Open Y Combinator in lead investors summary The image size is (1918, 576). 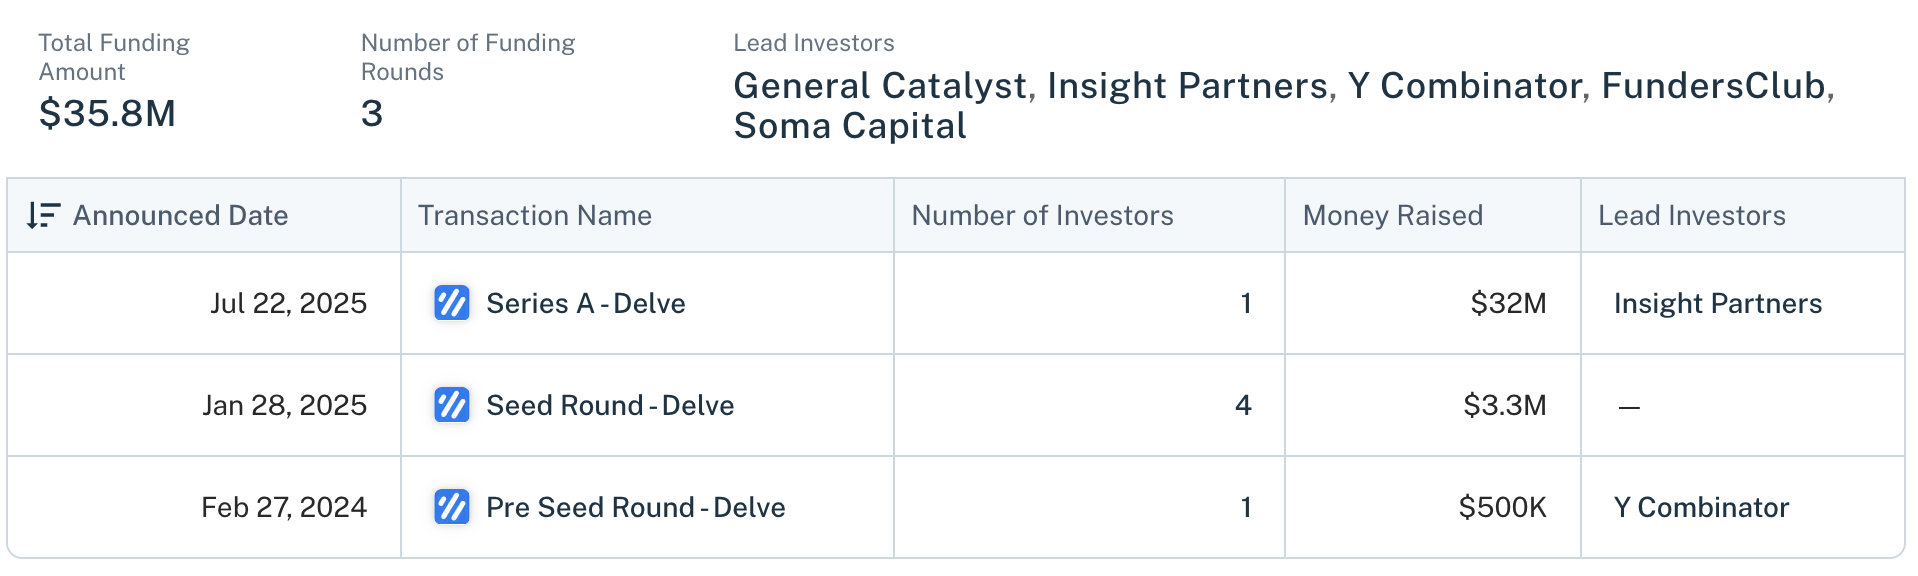pos(1464,86)
